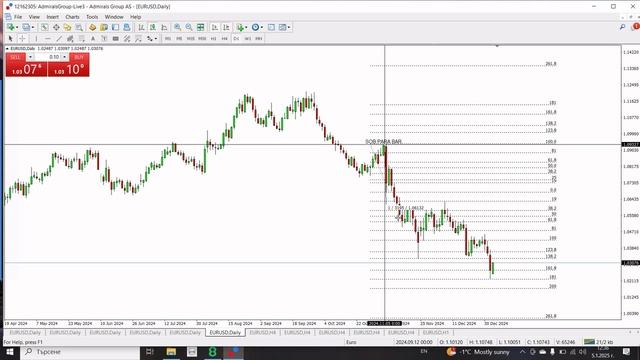This screenshot has height=360, width=640.
Task: Open the Market Watch window icon
Action: click(x=44, y=27)
